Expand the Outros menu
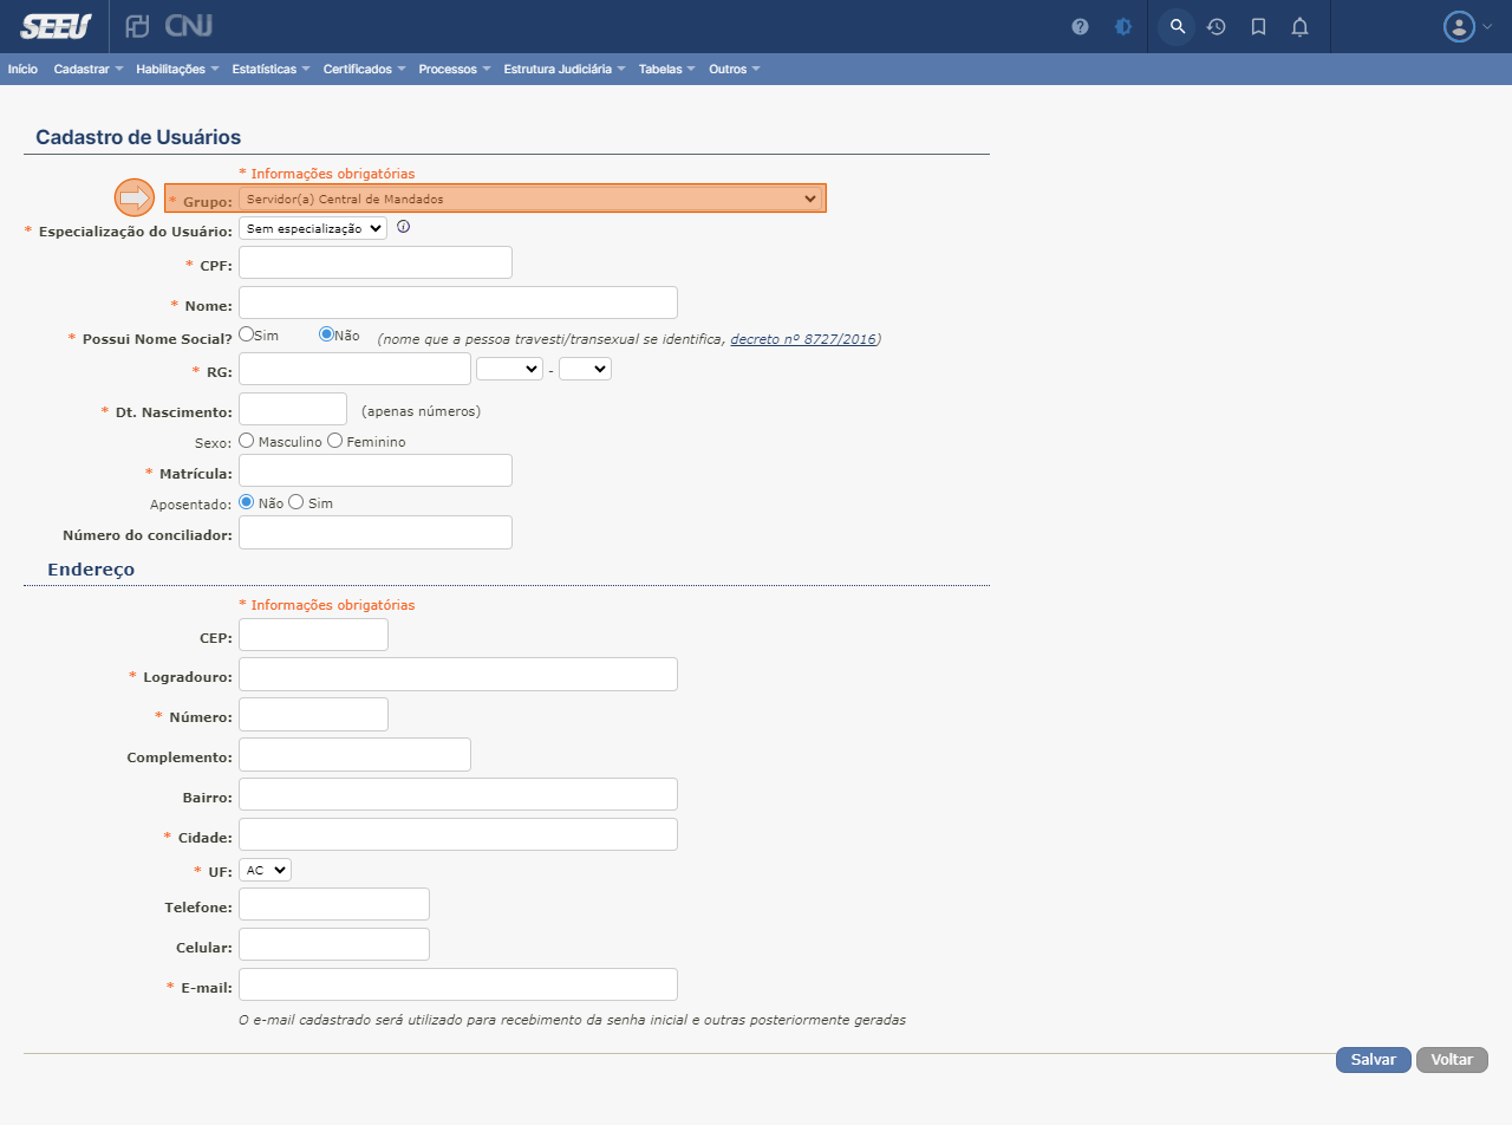The height and width of the screenshot is (1125, 1512). click(x=734, y=69)
